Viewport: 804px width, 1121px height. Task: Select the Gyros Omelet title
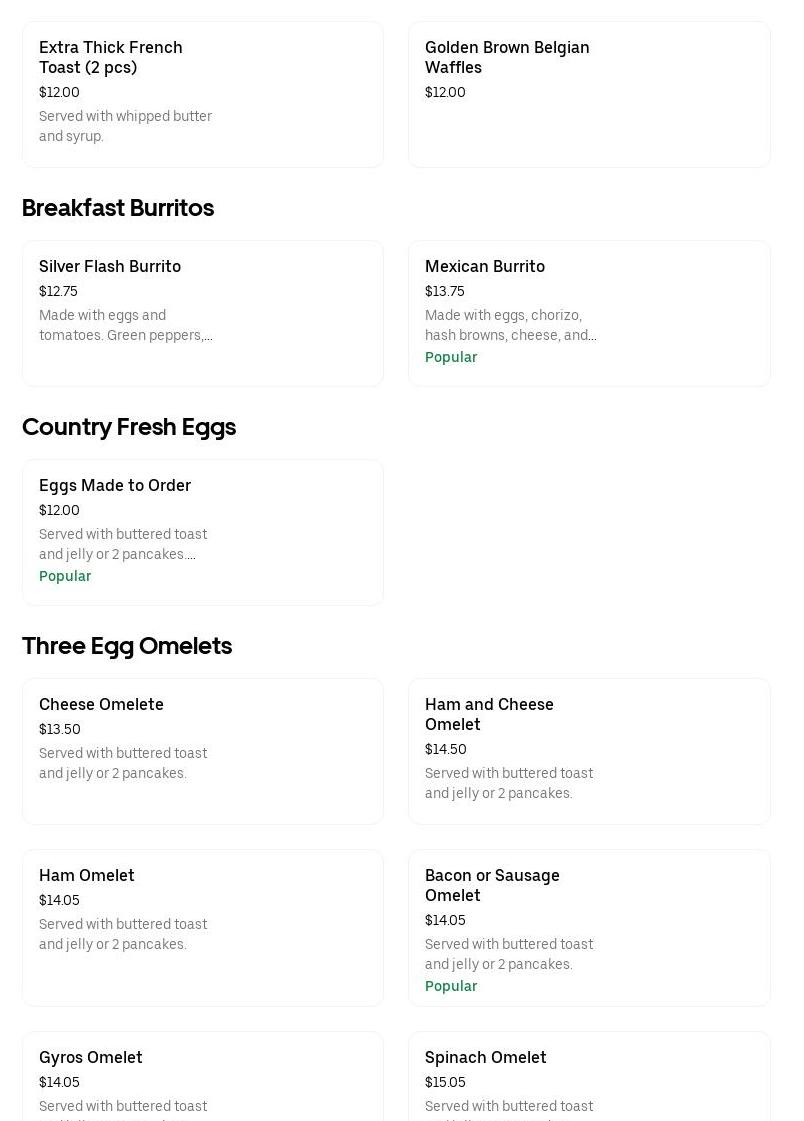tap(91, 1057)
